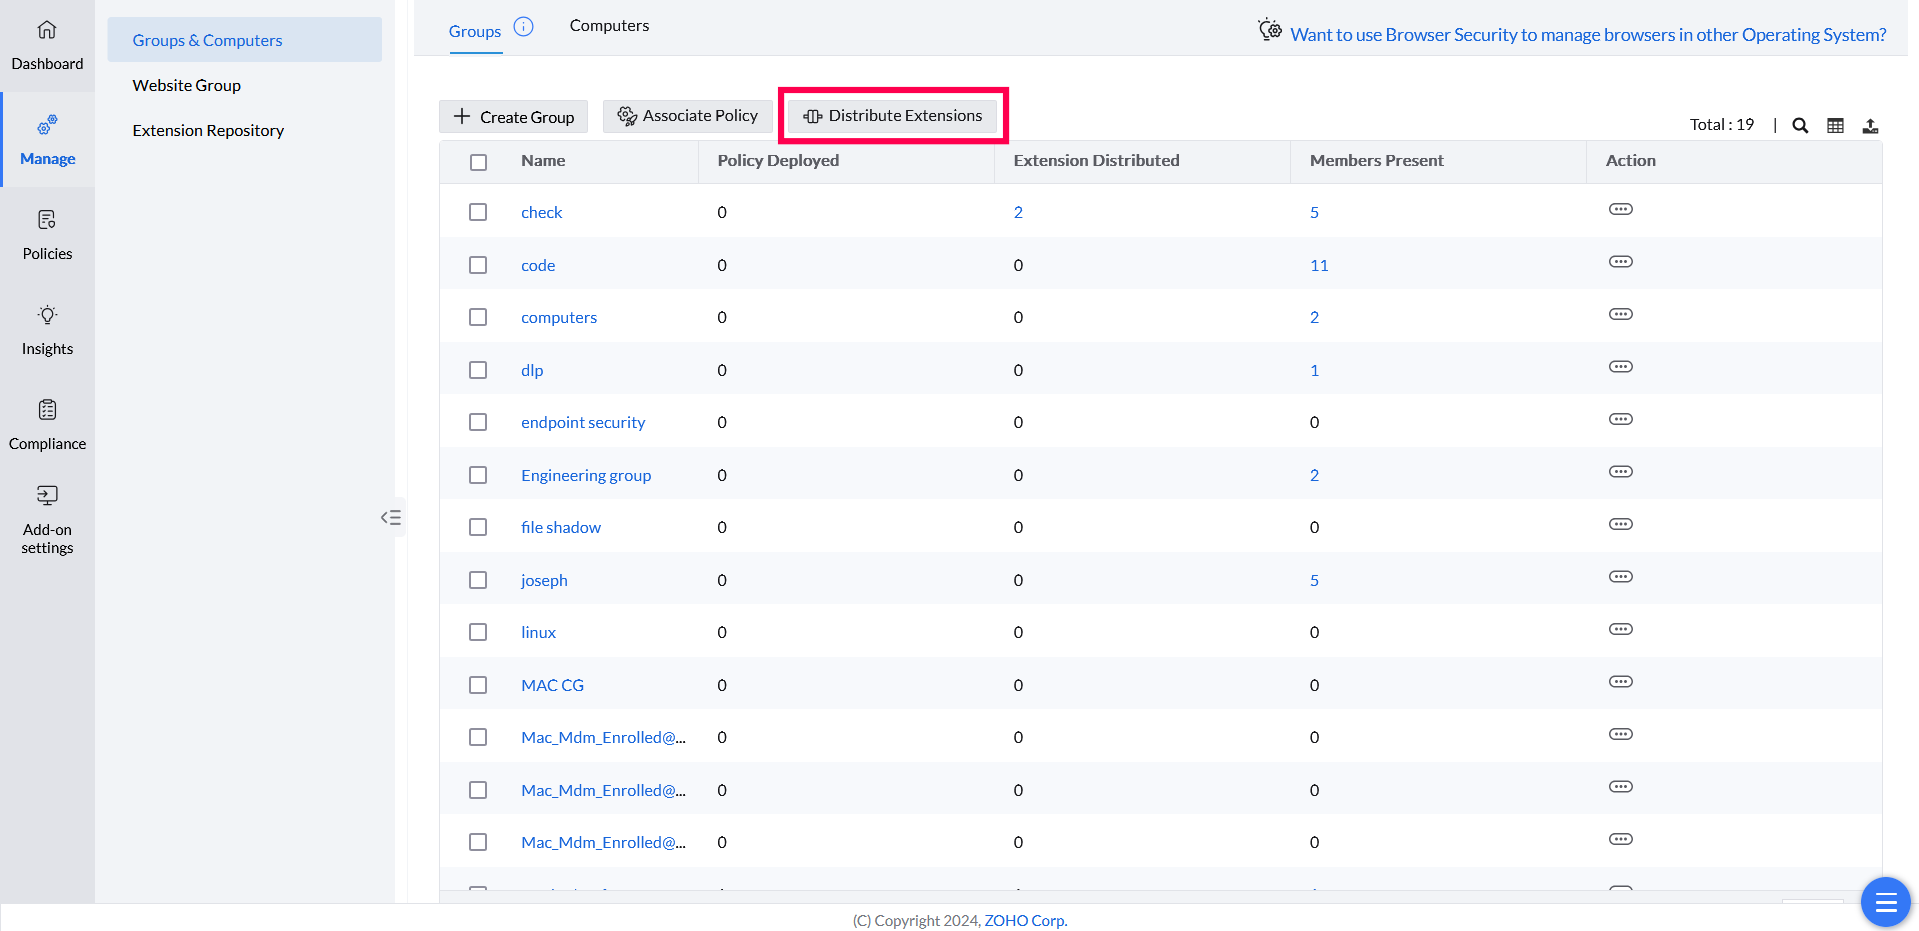Select the Engineering group row checkbox
Image resolution: width=1919 pixels, height=931 pixels.
(x=478, y=475)
